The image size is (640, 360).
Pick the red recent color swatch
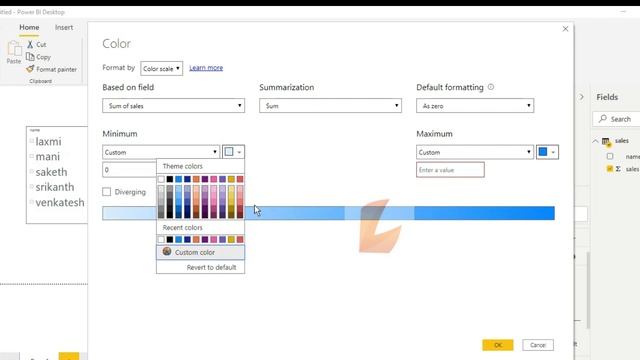[240, 239]
